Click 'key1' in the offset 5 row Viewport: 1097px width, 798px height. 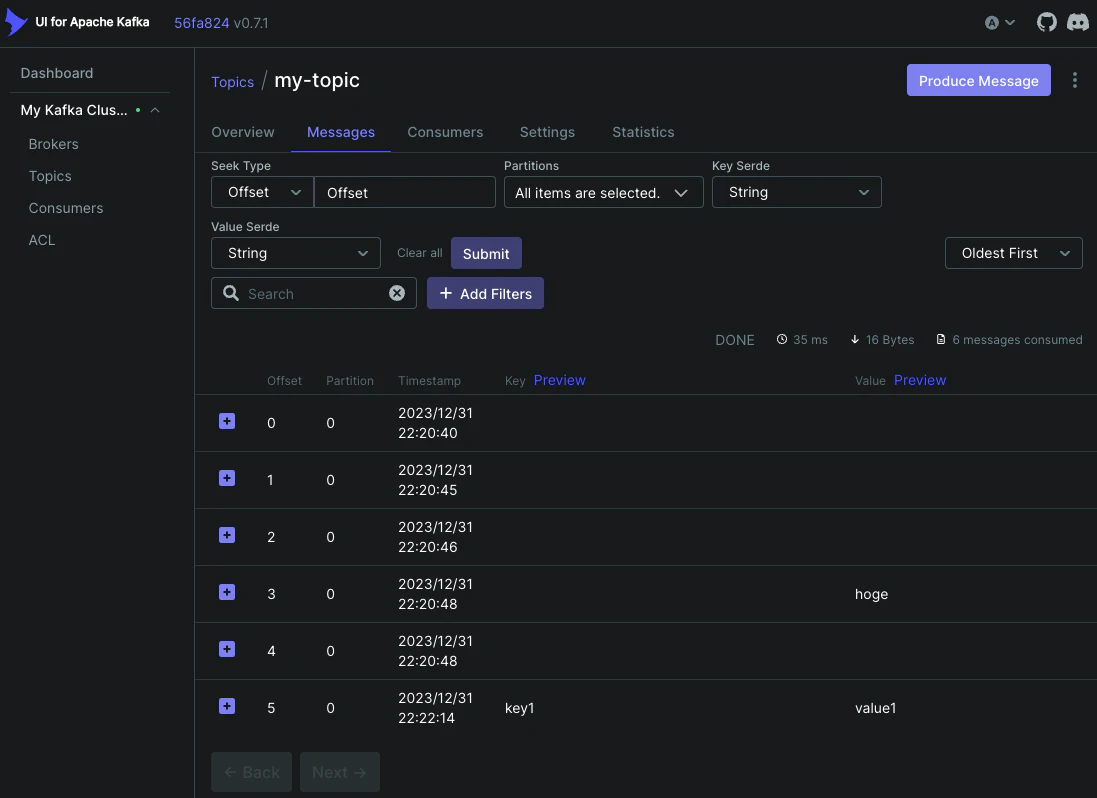click(x=519, y=708)
